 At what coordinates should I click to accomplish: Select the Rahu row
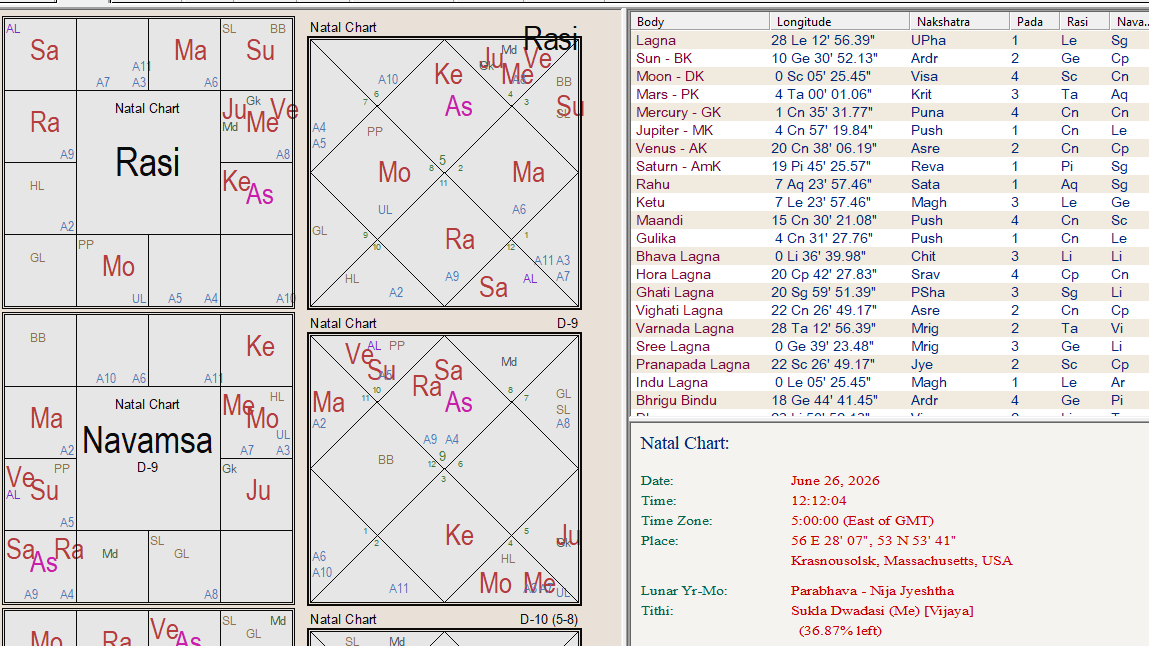(890, 185)
